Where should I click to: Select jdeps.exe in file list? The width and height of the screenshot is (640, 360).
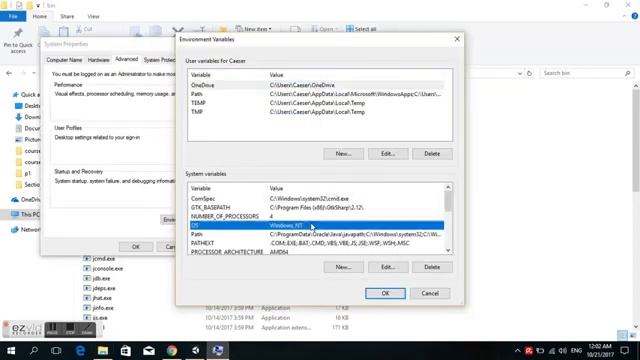104,288
